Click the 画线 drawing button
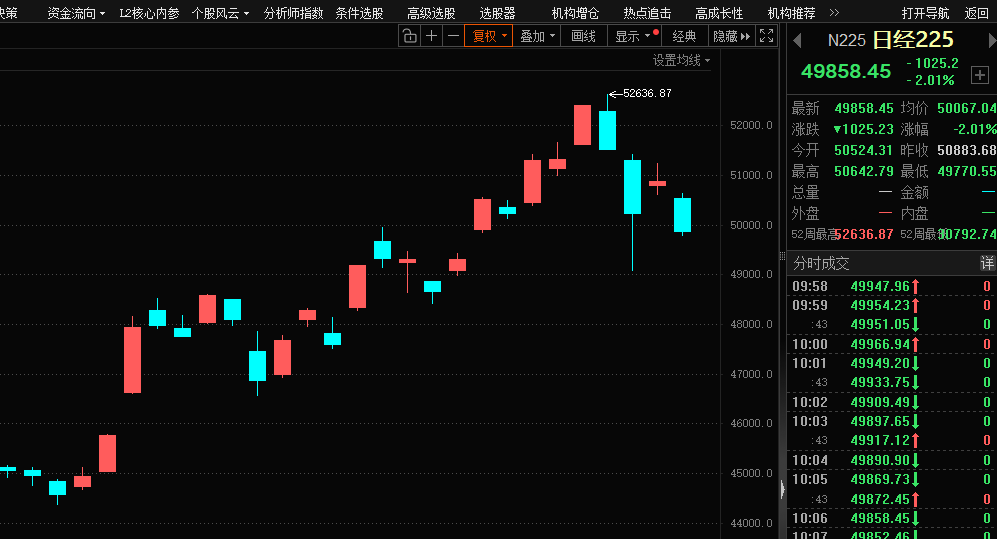997x539 pixels. [x=583, y=36]
